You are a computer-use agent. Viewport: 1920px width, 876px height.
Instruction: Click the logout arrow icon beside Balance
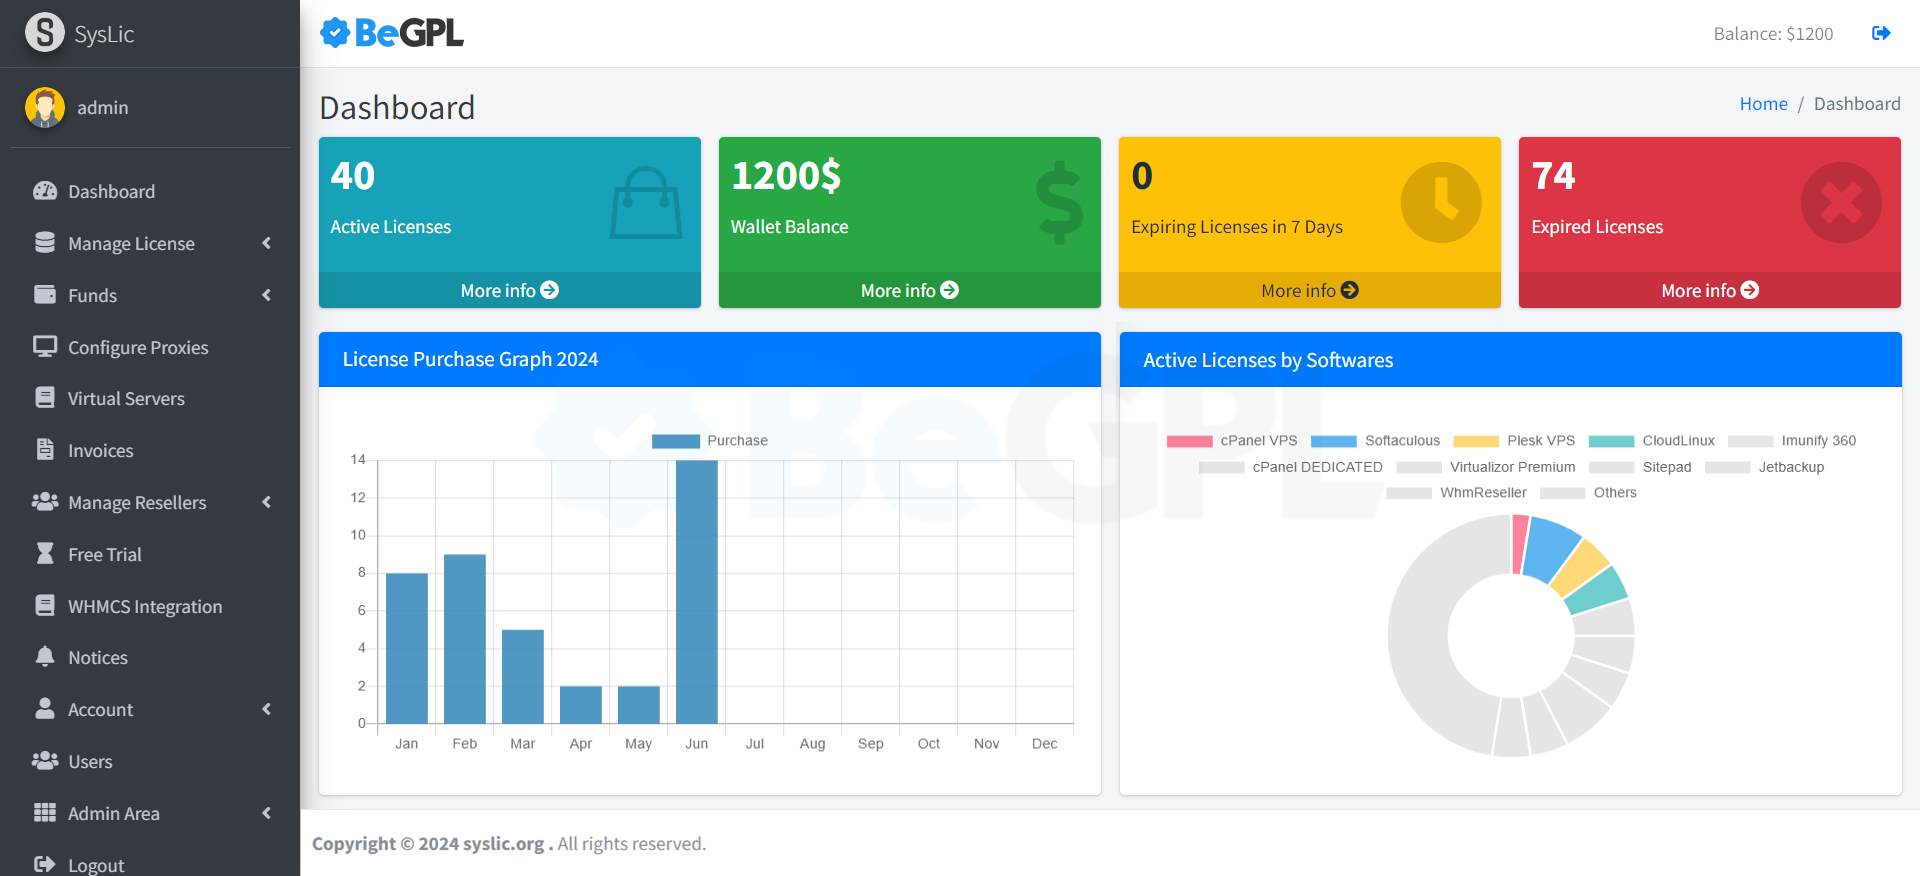[1881, 33]
